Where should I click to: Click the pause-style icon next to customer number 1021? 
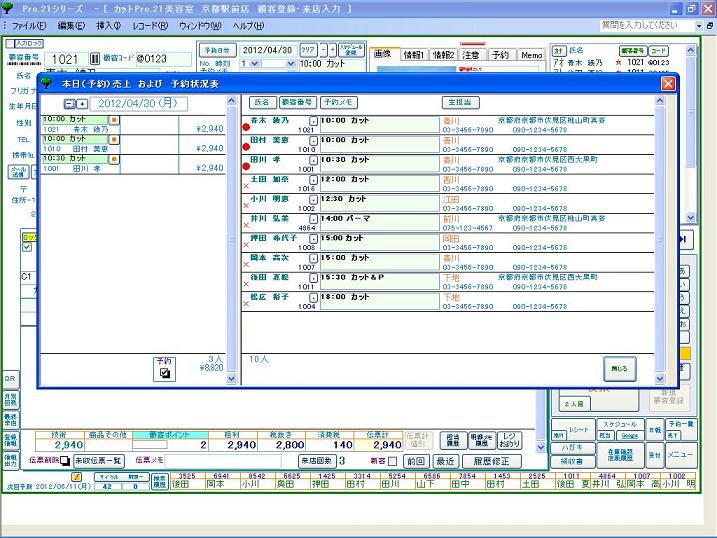[95, 59]
